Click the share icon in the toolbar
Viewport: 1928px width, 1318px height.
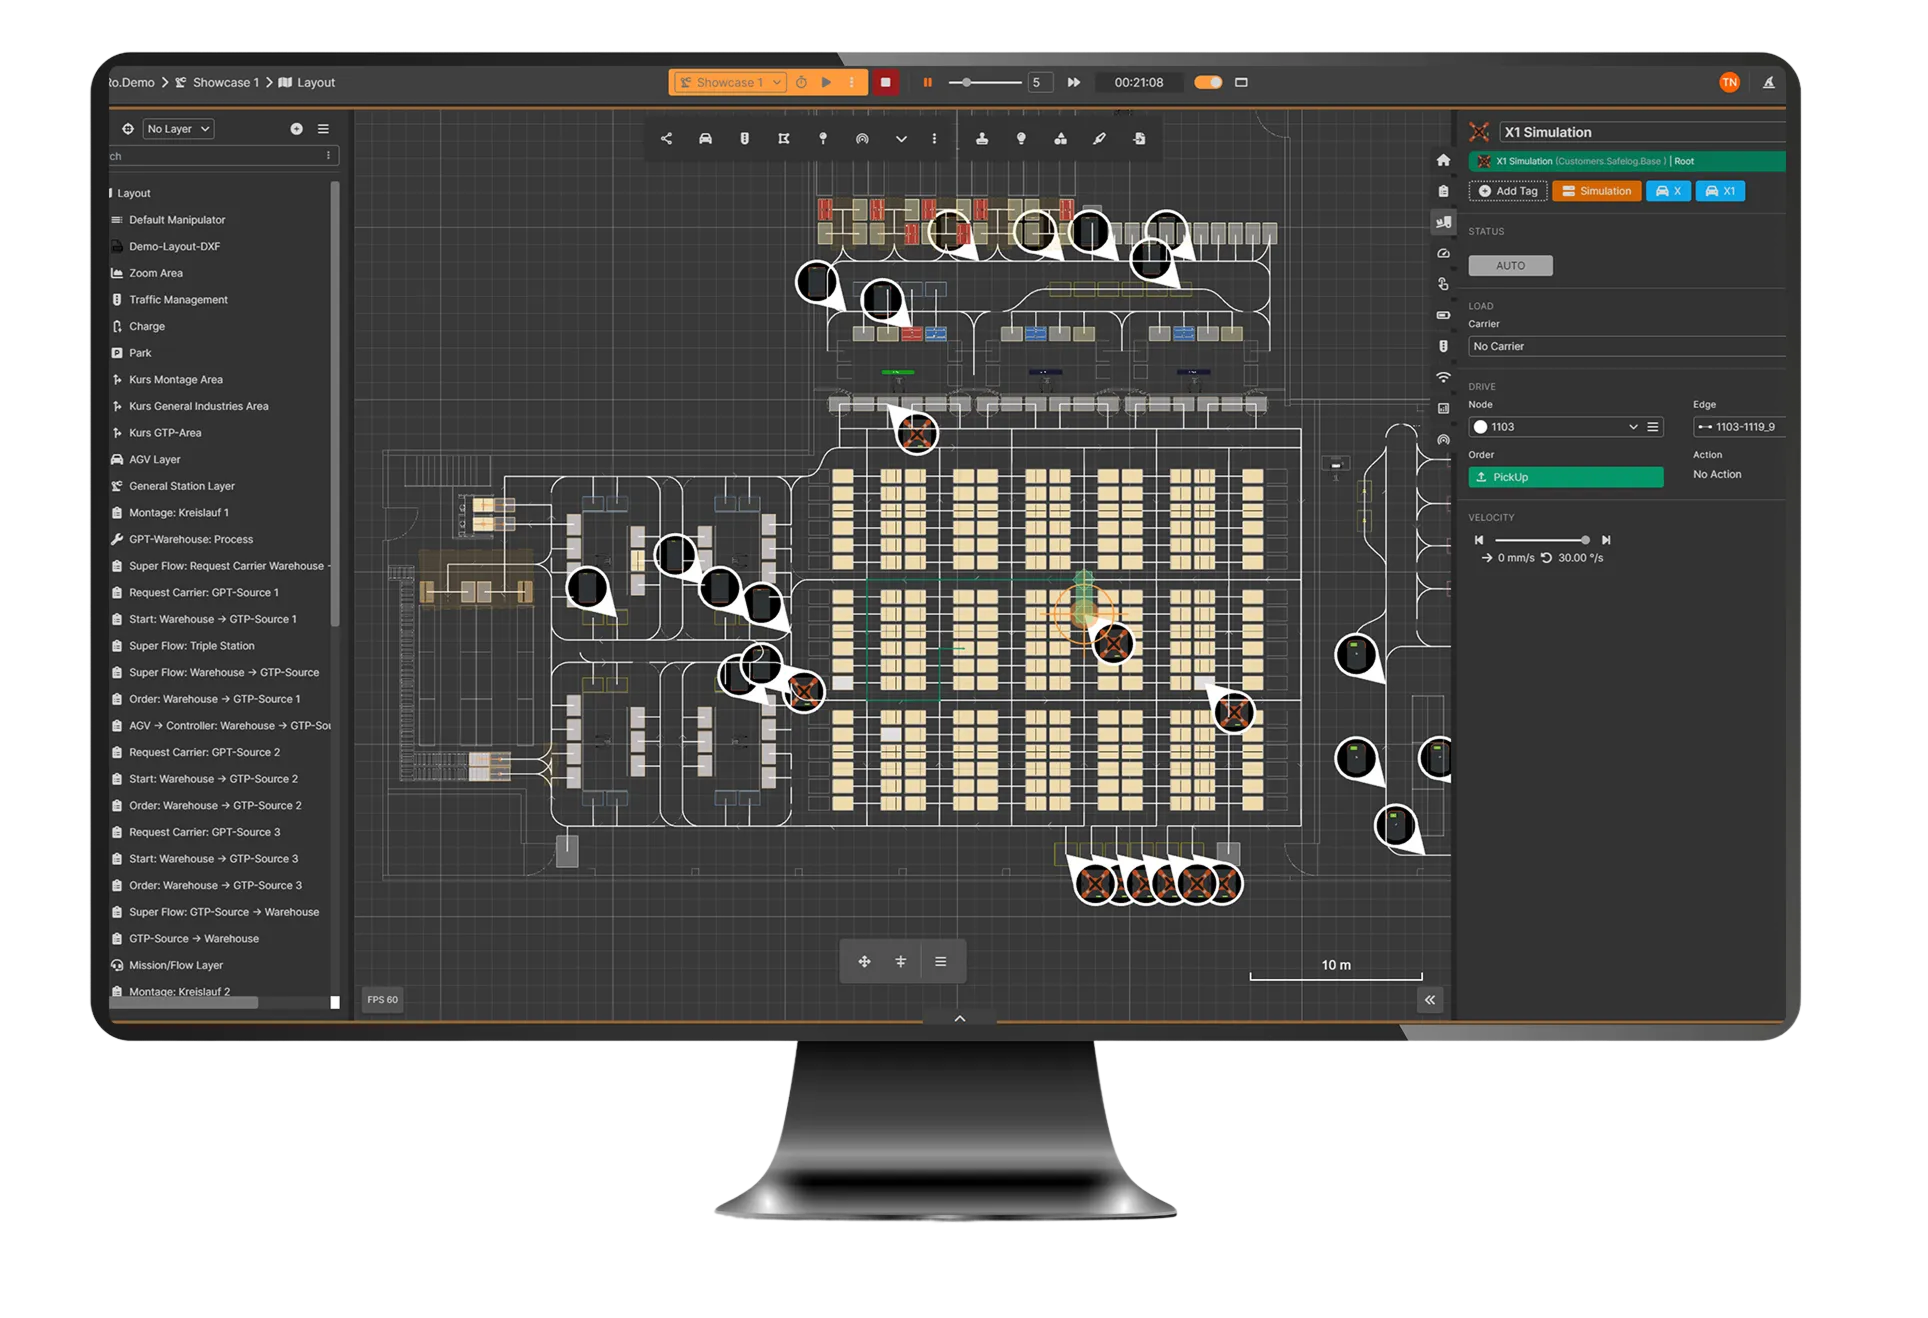pyautogui.click(x=666, y=139)
